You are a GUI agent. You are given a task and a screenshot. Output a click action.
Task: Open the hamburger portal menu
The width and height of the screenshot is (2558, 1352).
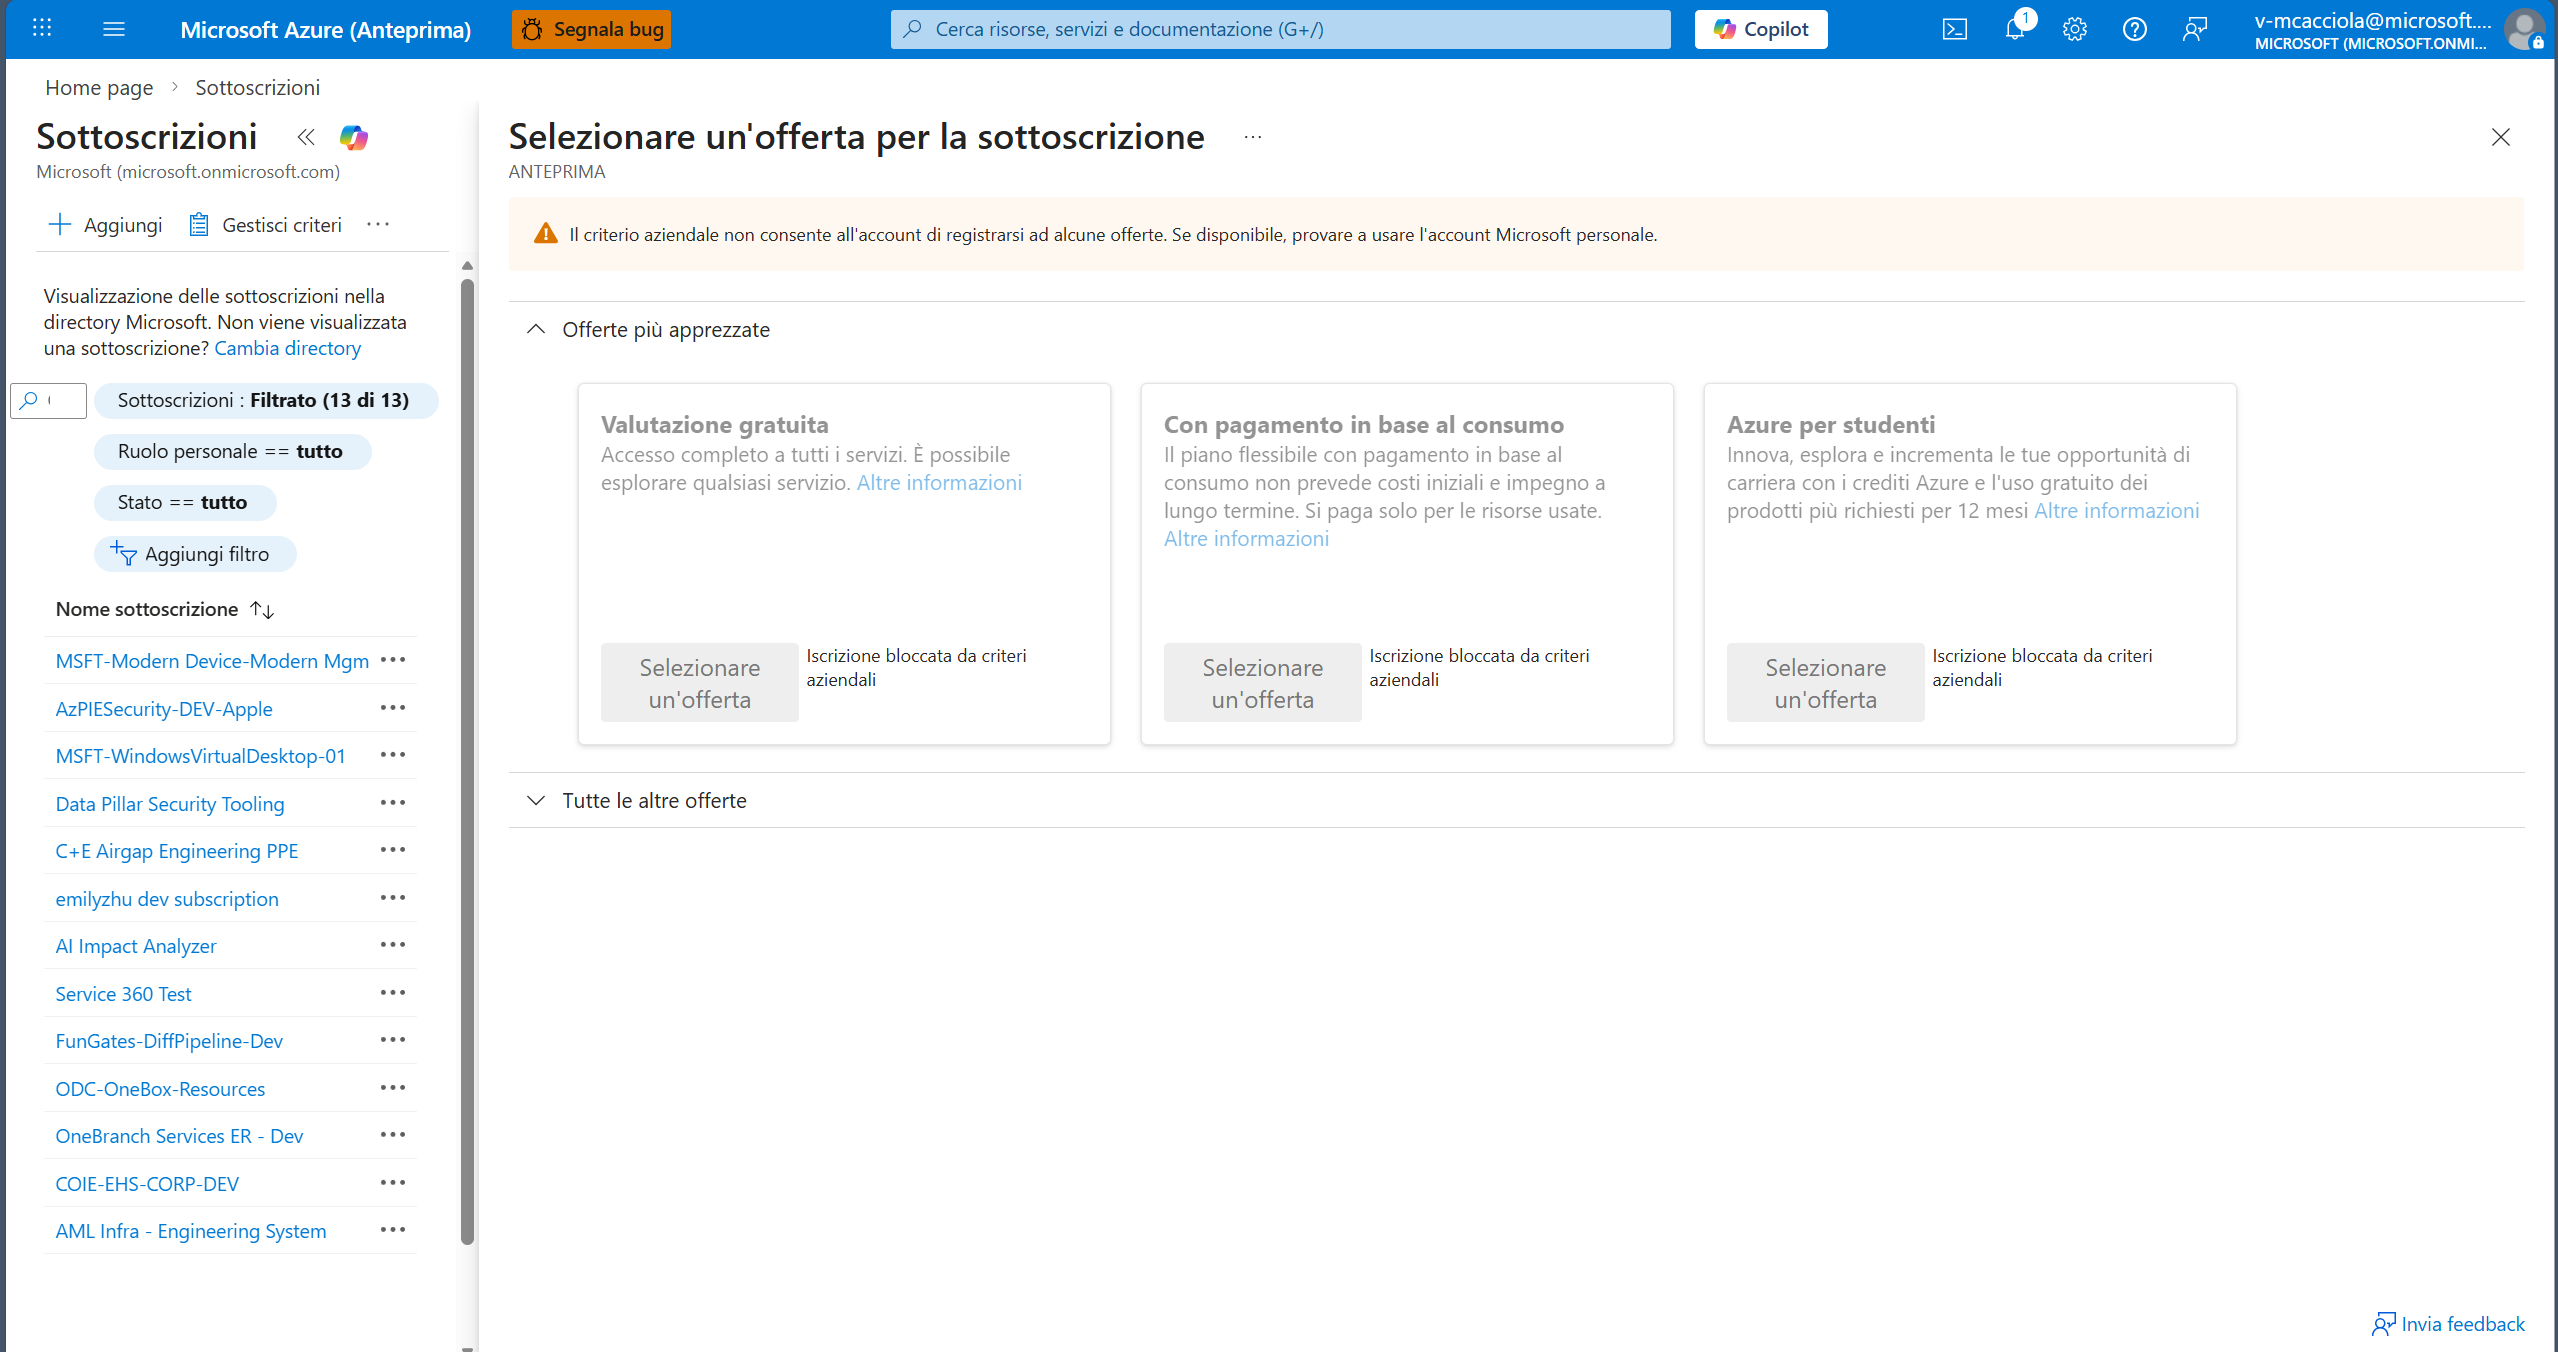click(x=114, y=29)
